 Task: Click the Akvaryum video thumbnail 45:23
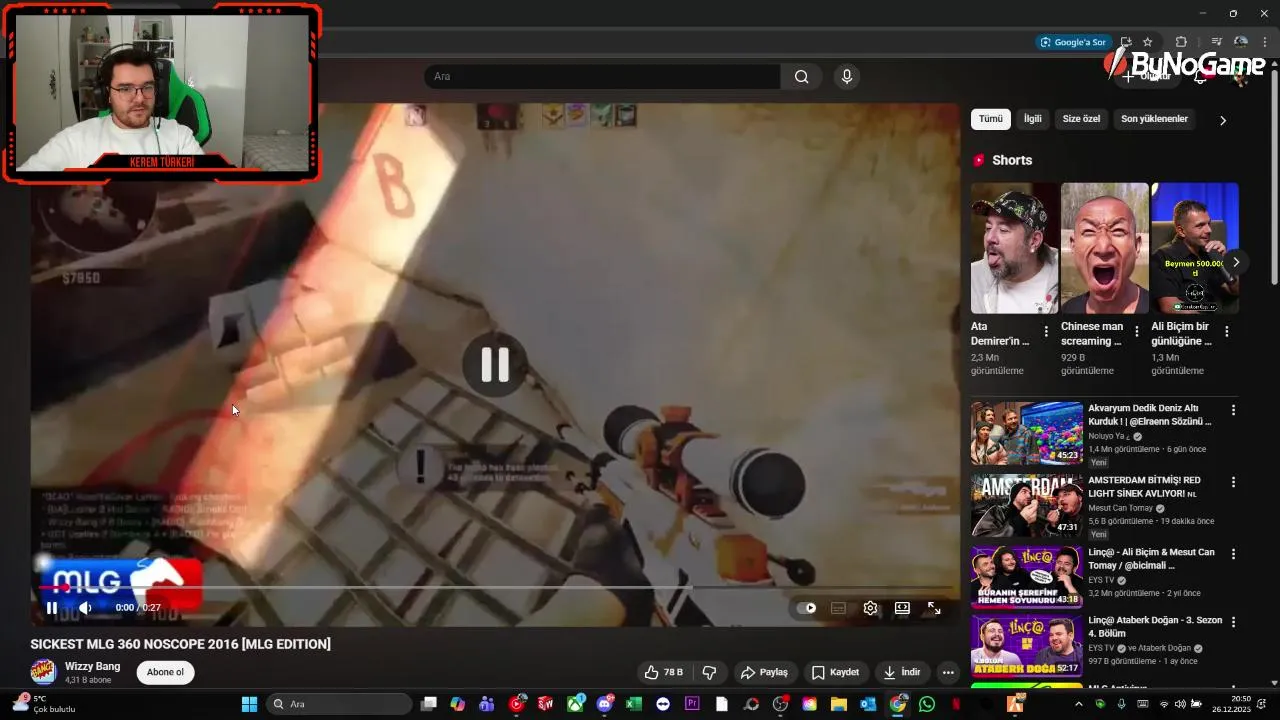(1027, 433)
